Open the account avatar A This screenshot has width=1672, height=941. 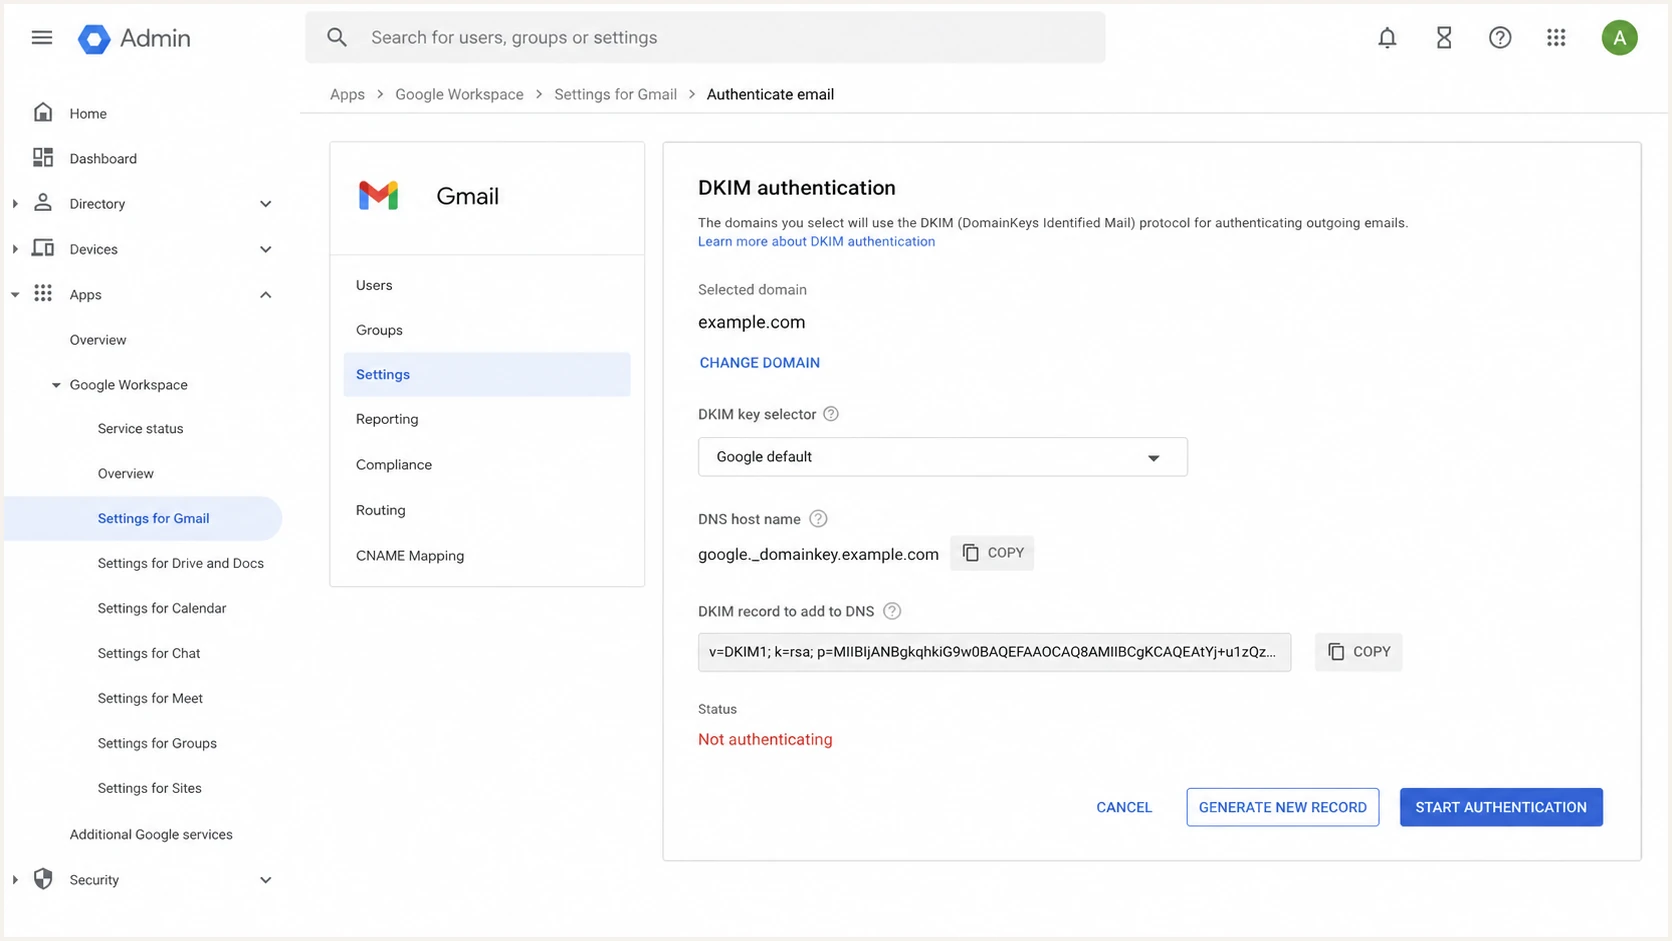click(x=1619, y=38)
